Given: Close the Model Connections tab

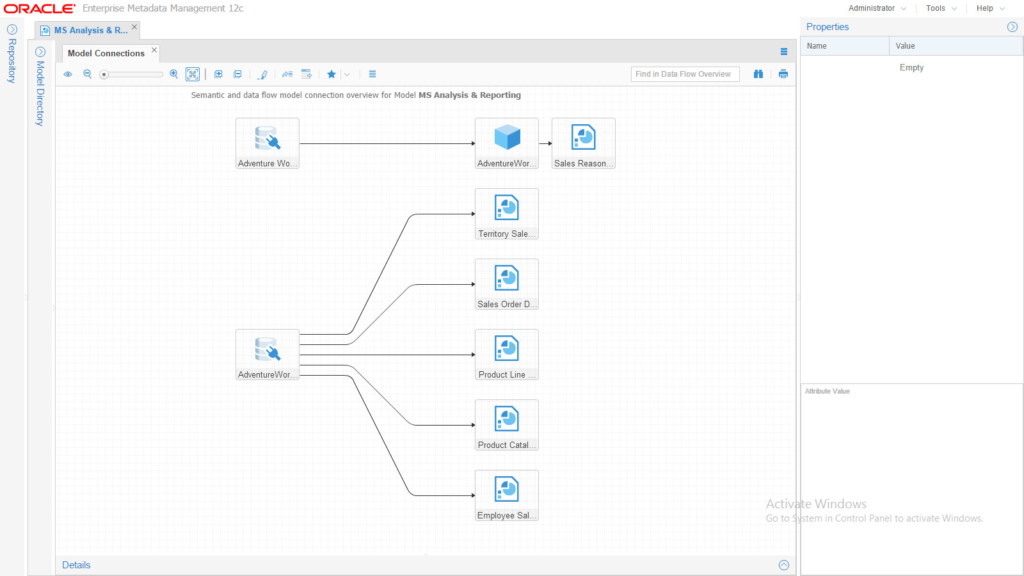Looking at the screenshot, I should point(155,50).
